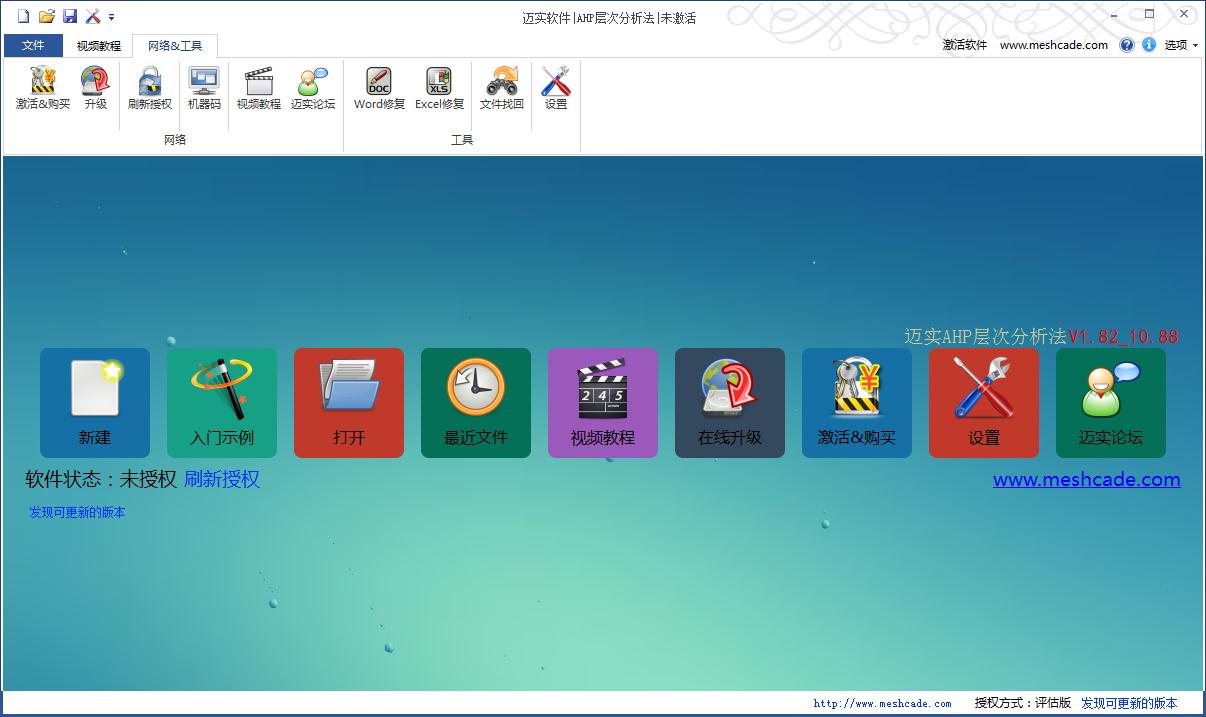Click the 发现可更新的版本 update notice
The width and height of the screenshot is (1206, 717).
pos(76,511)
